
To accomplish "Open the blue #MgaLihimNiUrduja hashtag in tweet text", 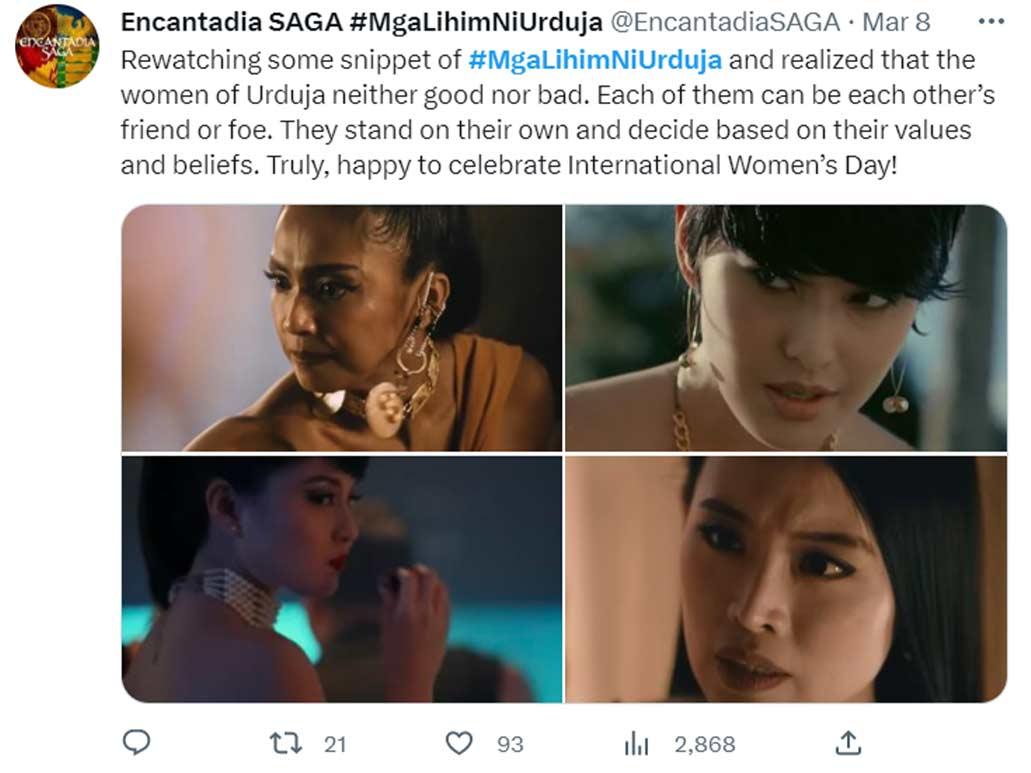I will [595, 59].
